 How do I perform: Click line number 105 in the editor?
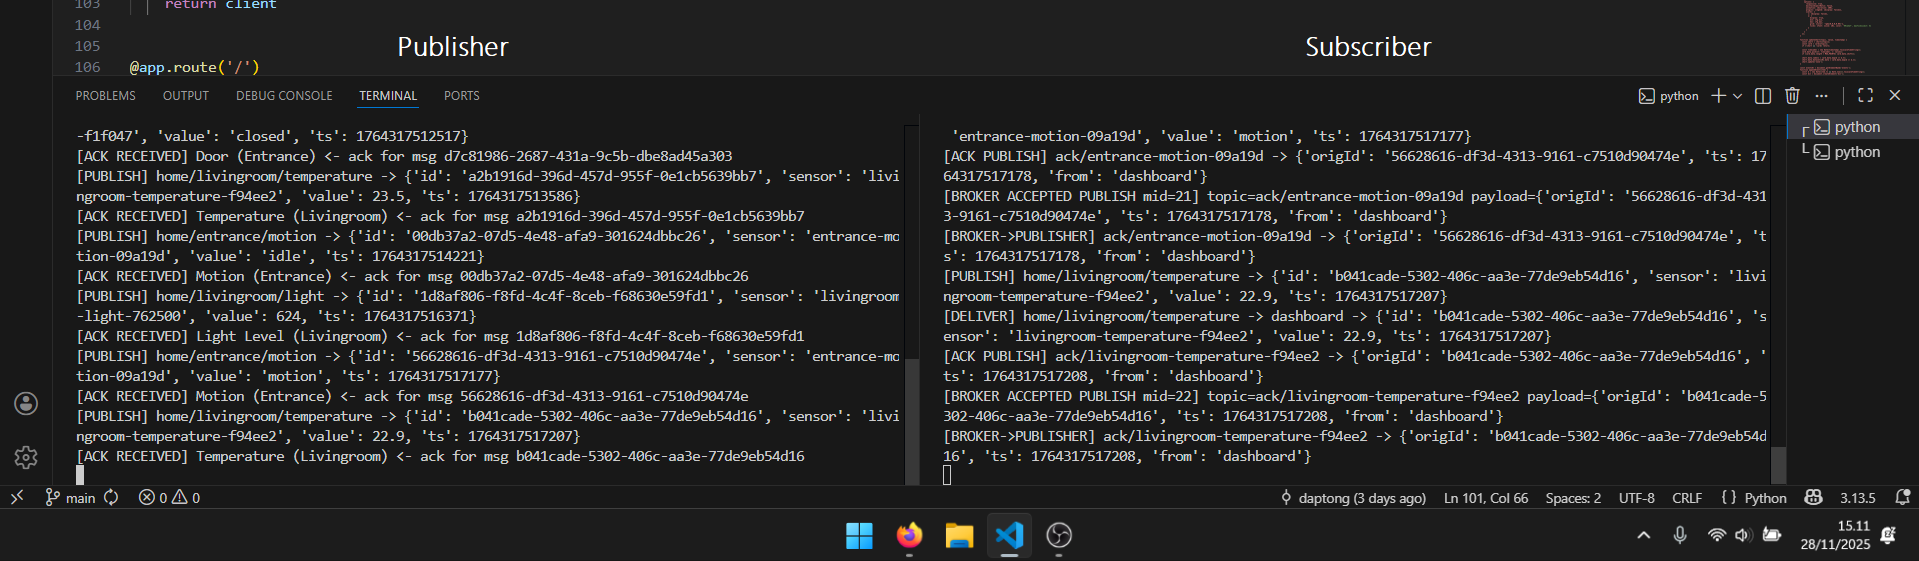point(88,46)
